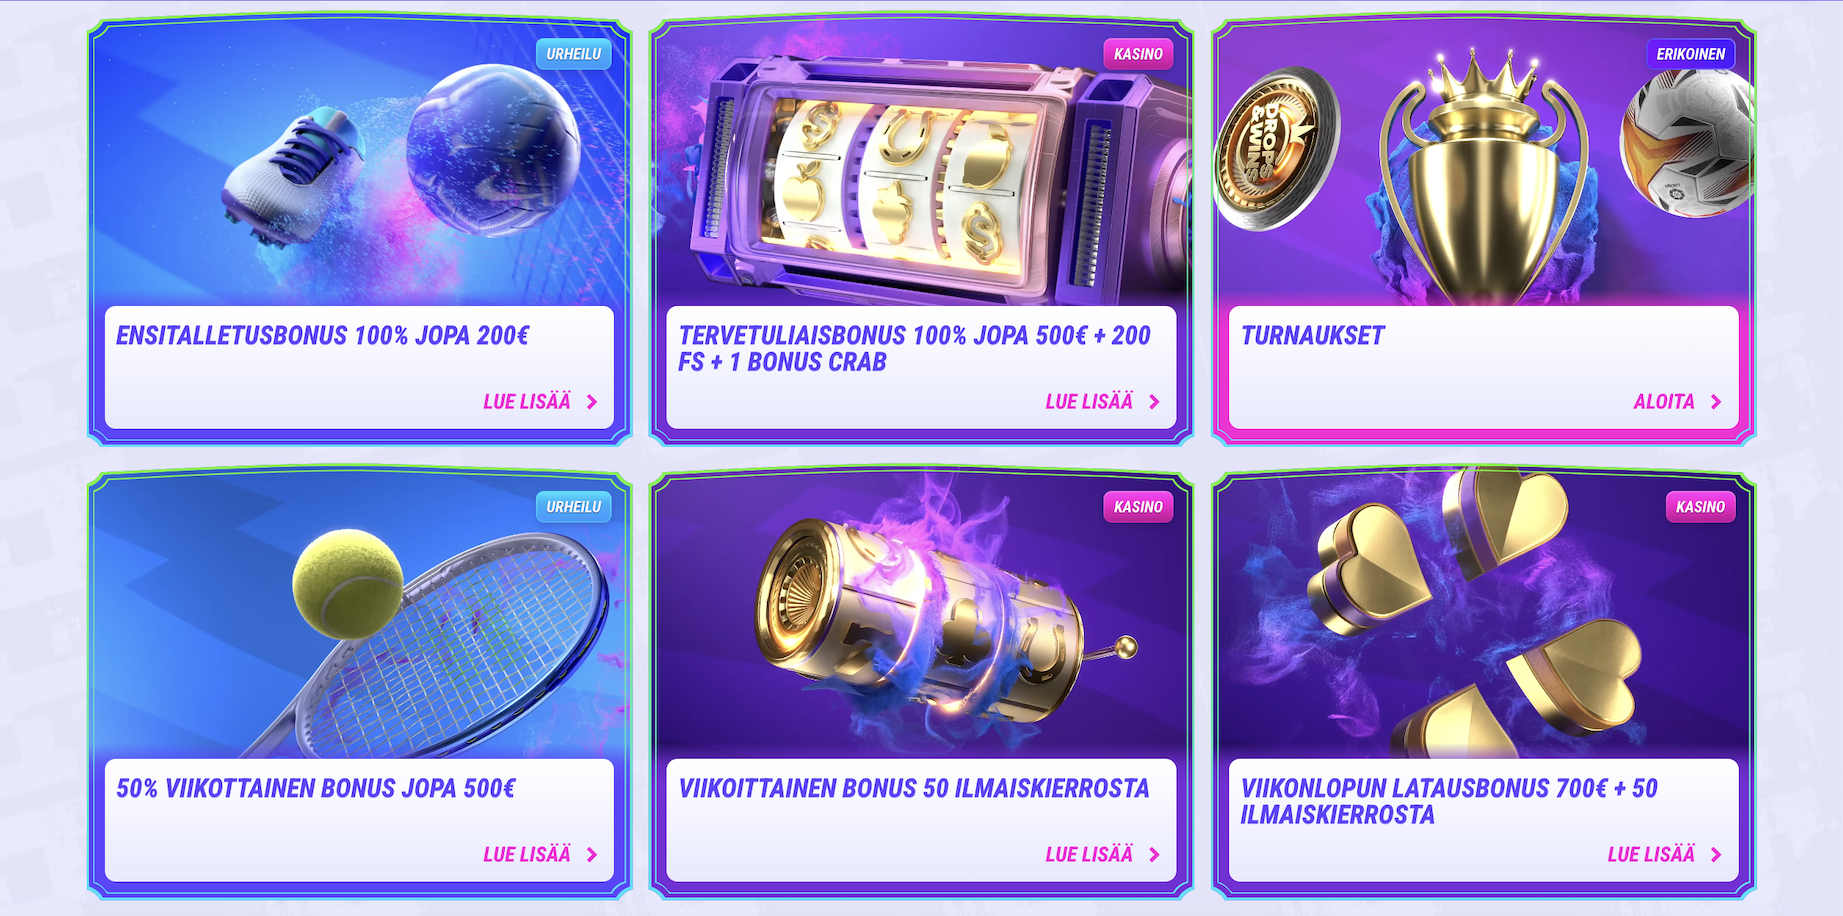Image resolution: width=1843 pixels, height=916 pixels.
Task: Click the arrow in Viikoittainen 50 ilmaiskierrosta card
Action: (x=1154, y=855)
